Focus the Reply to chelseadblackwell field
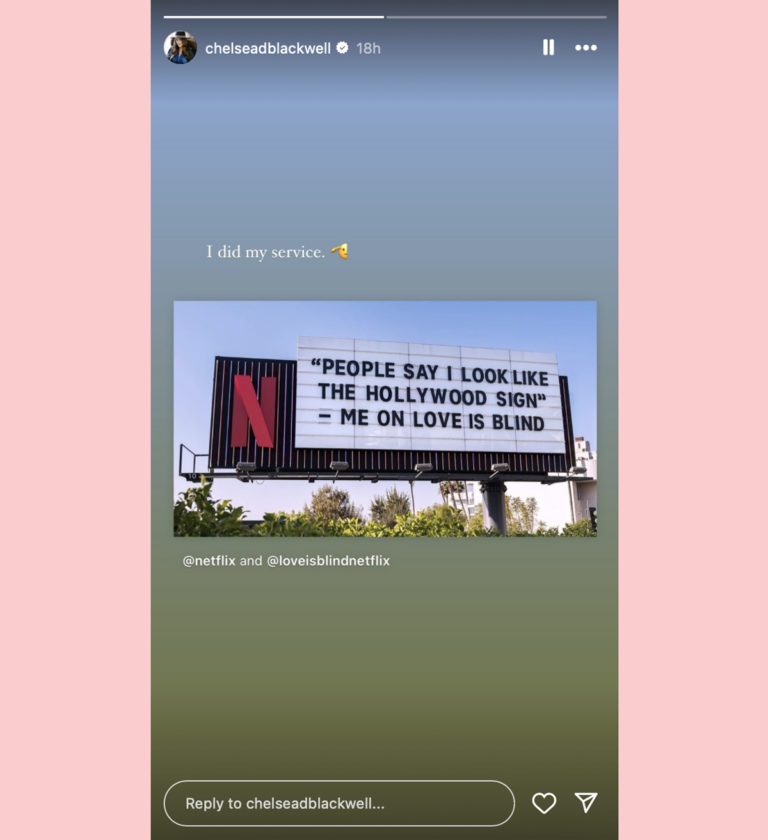The height and width of the screenshot is (840, 768). pyautogui.click(x=339, y=803)
